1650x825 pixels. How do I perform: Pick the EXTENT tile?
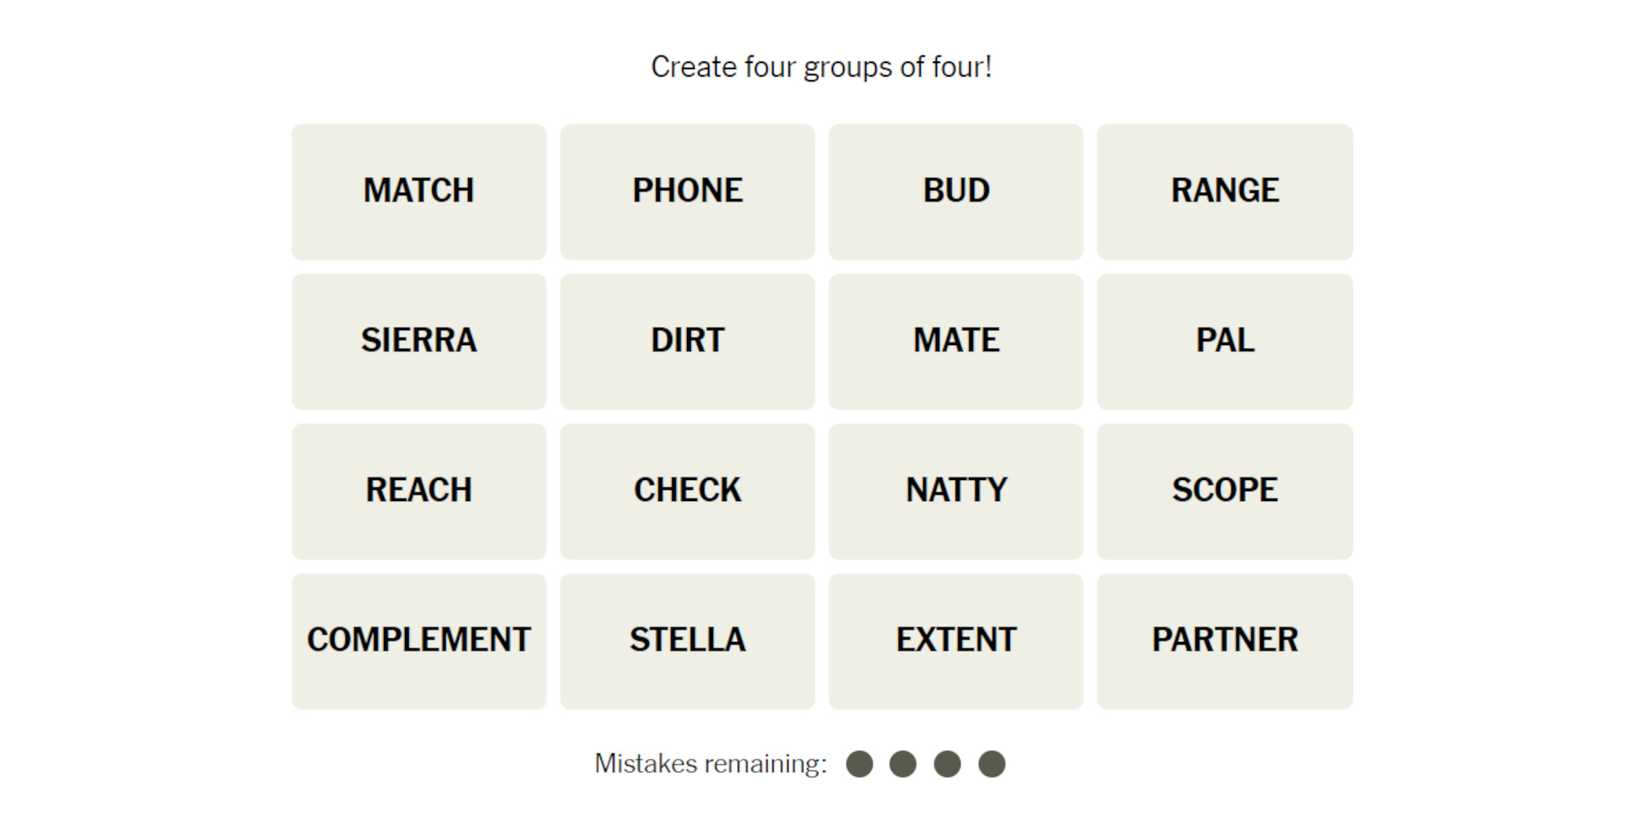[x=956, y=641]
